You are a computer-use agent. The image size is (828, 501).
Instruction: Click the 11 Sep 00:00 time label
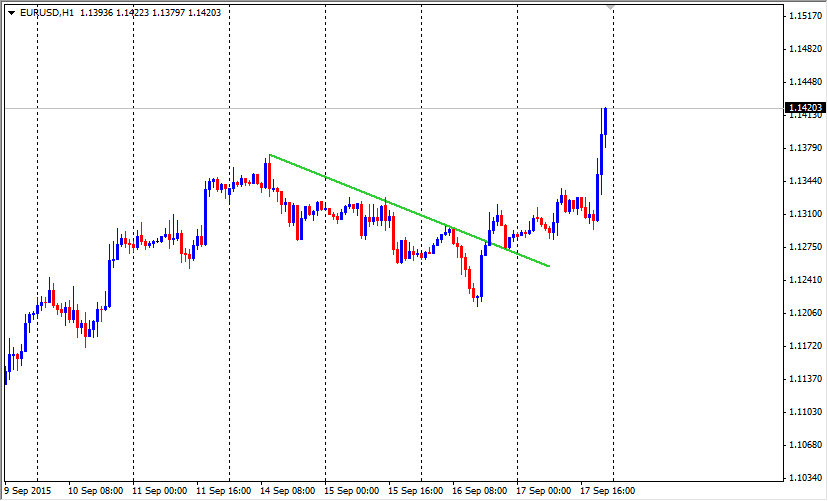pyautogui.click(x=159, y=490)
